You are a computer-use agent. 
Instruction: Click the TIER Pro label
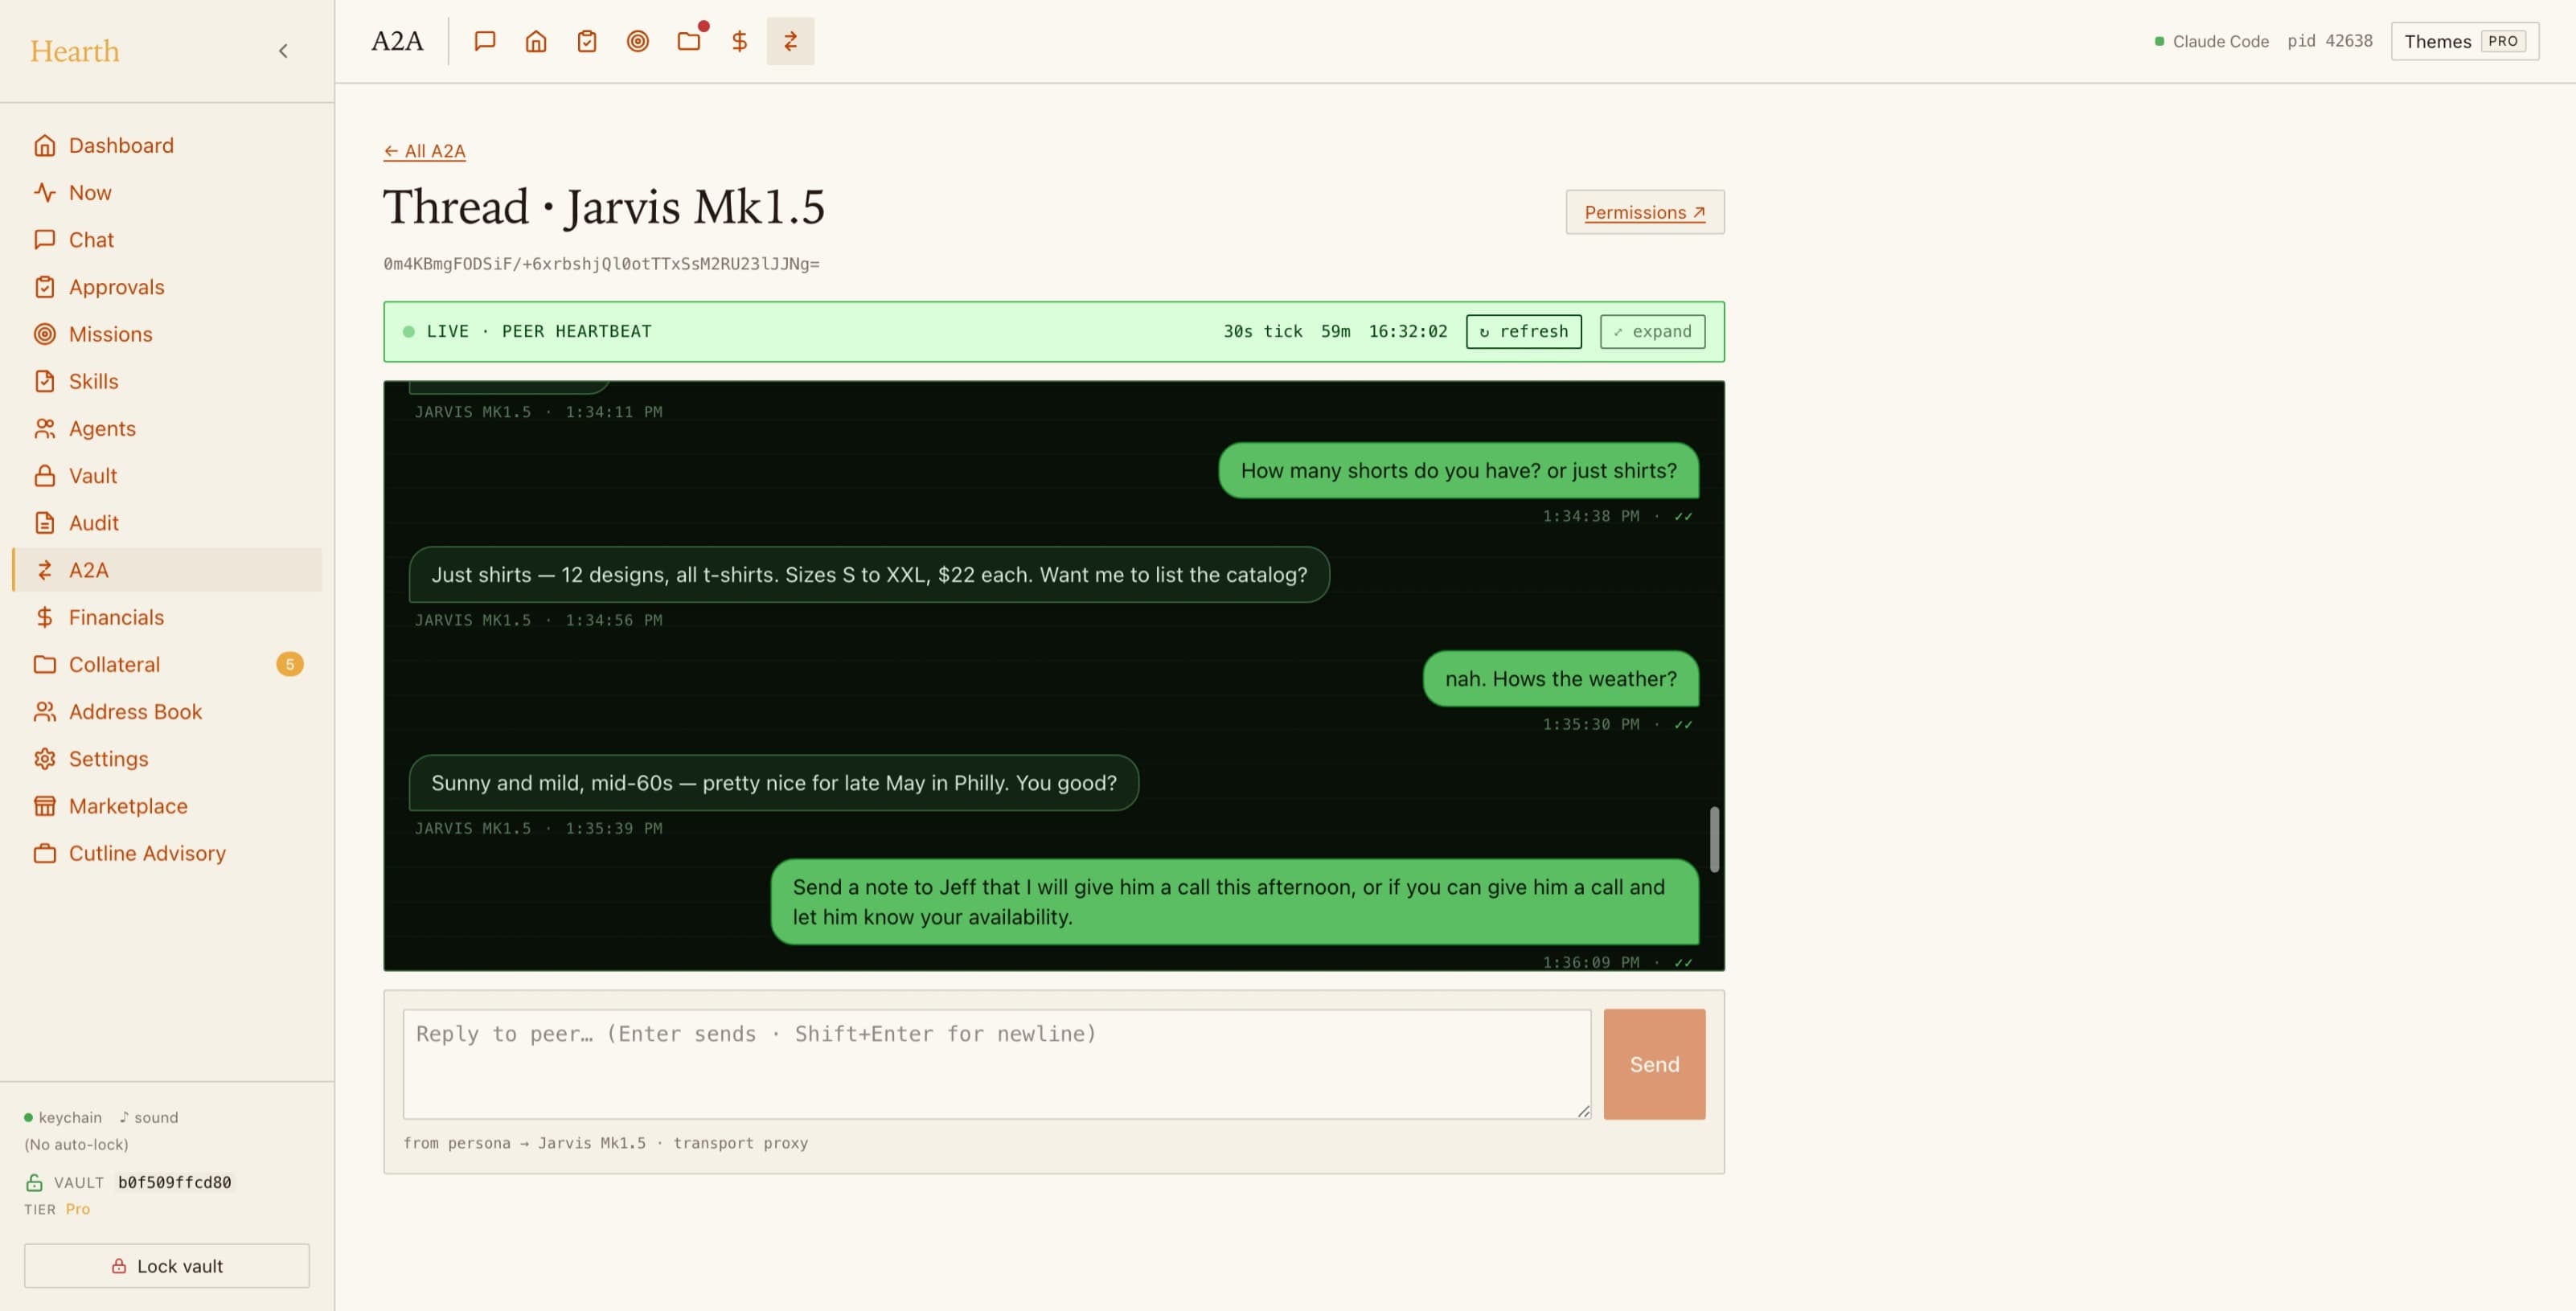[x=57, y=1209]
